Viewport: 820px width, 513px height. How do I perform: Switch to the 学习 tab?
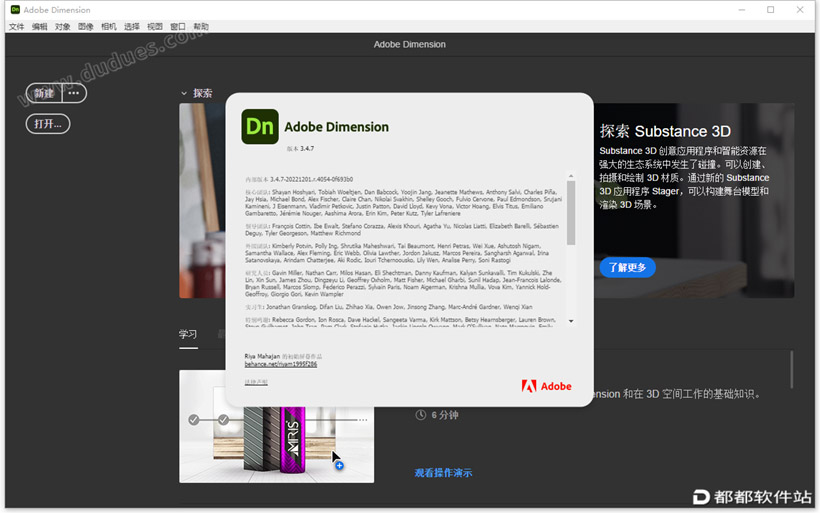point(188,334)
